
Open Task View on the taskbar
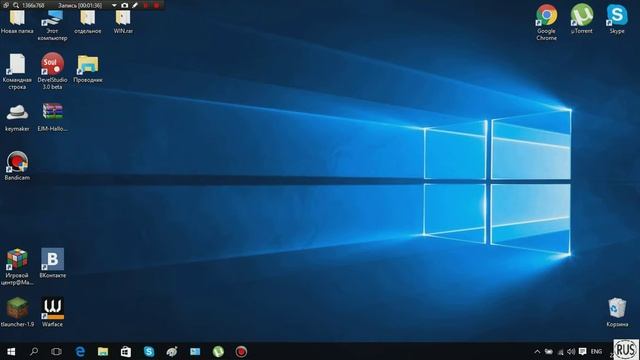pos(56,351)
